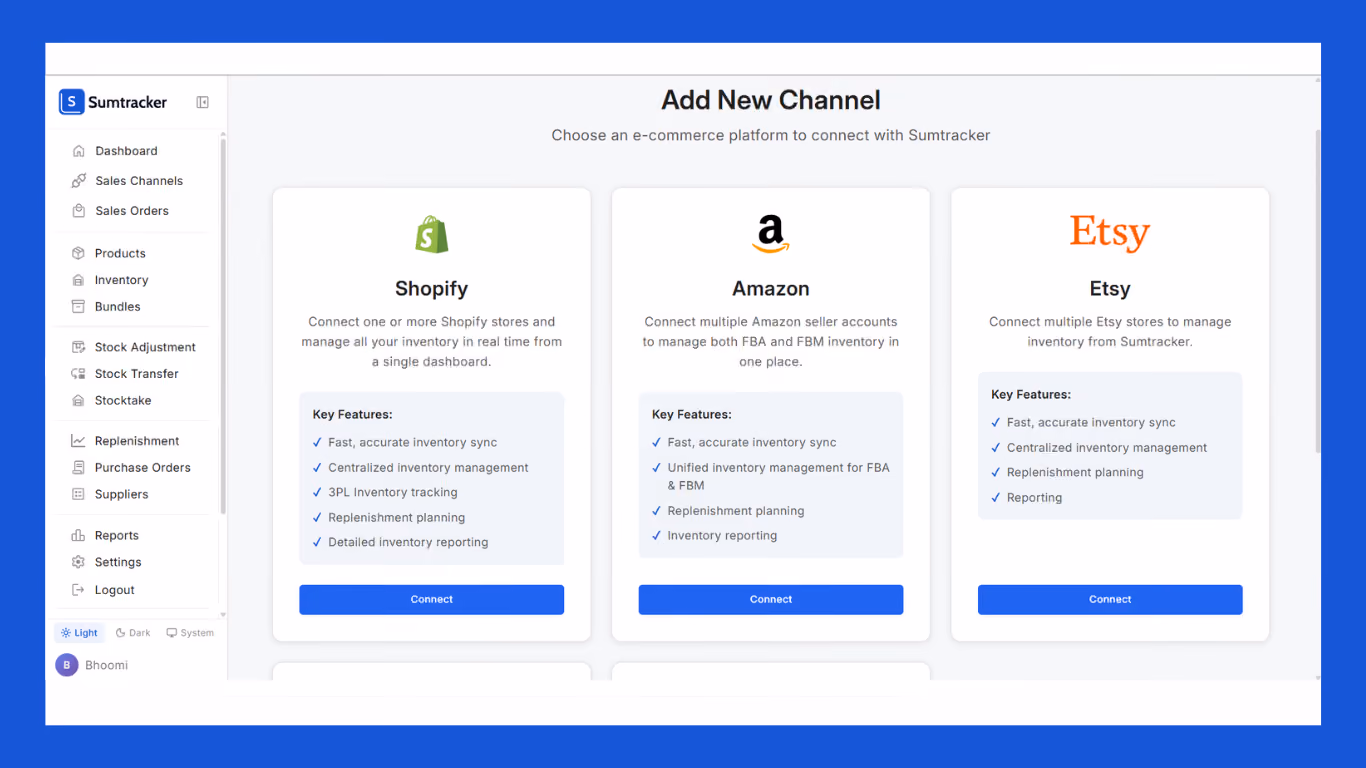Switch to System theme

[190, 633]
